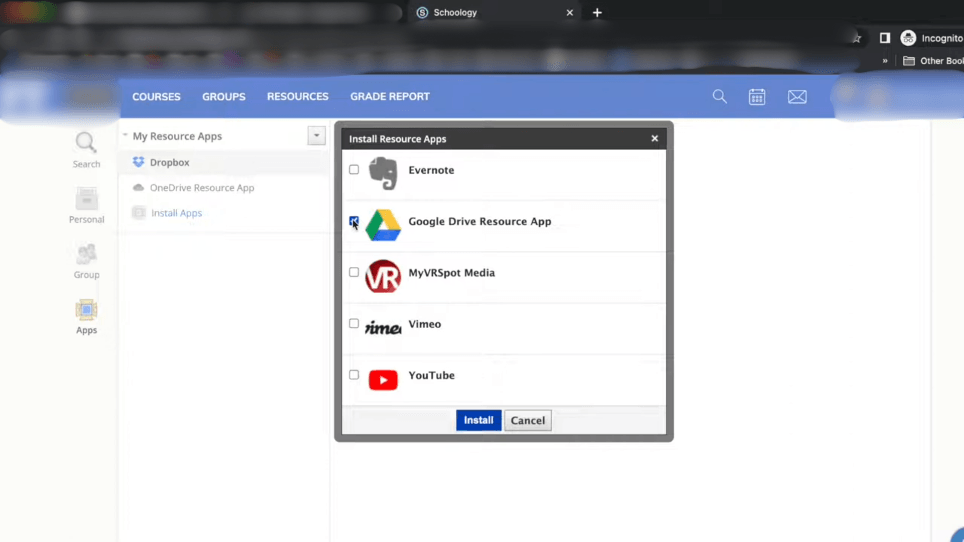Viewport: 964px width, 542px height.
Task: Click Google Drive Resource App label
Action: pyautogui.click(x=480, y=221)
